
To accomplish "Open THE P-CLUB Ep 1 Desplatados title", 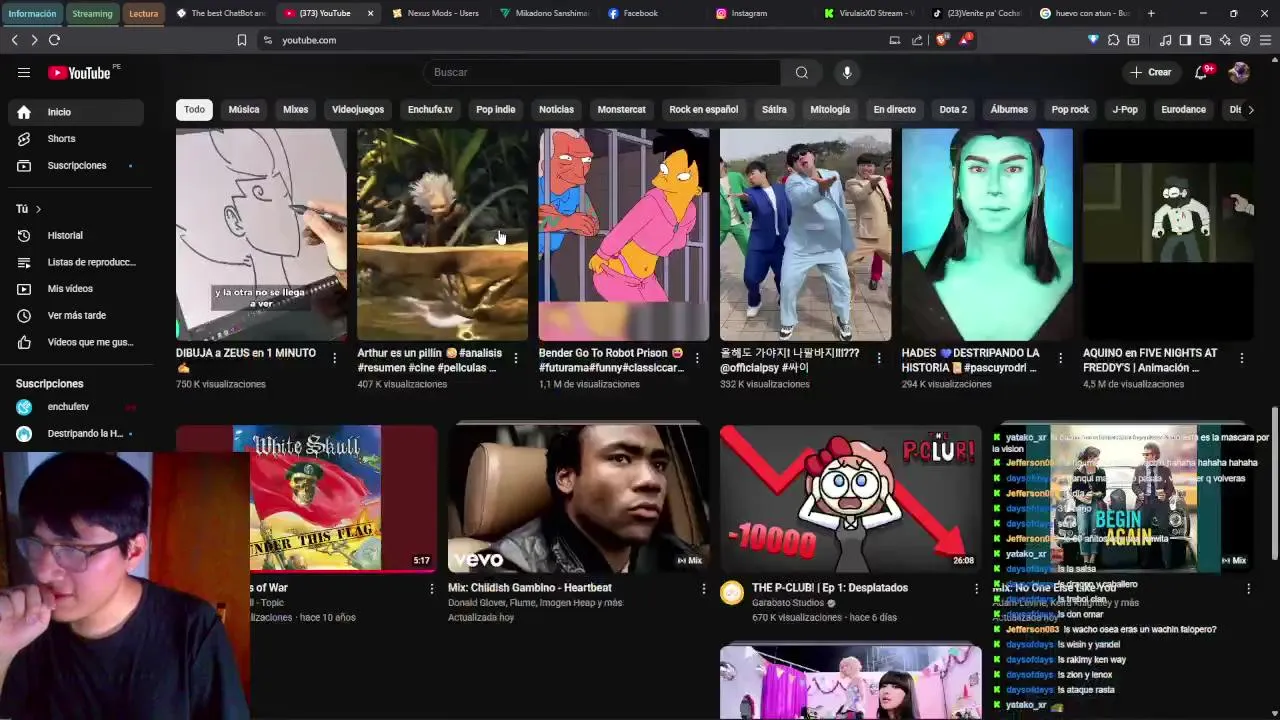I will tap(829, 588).
